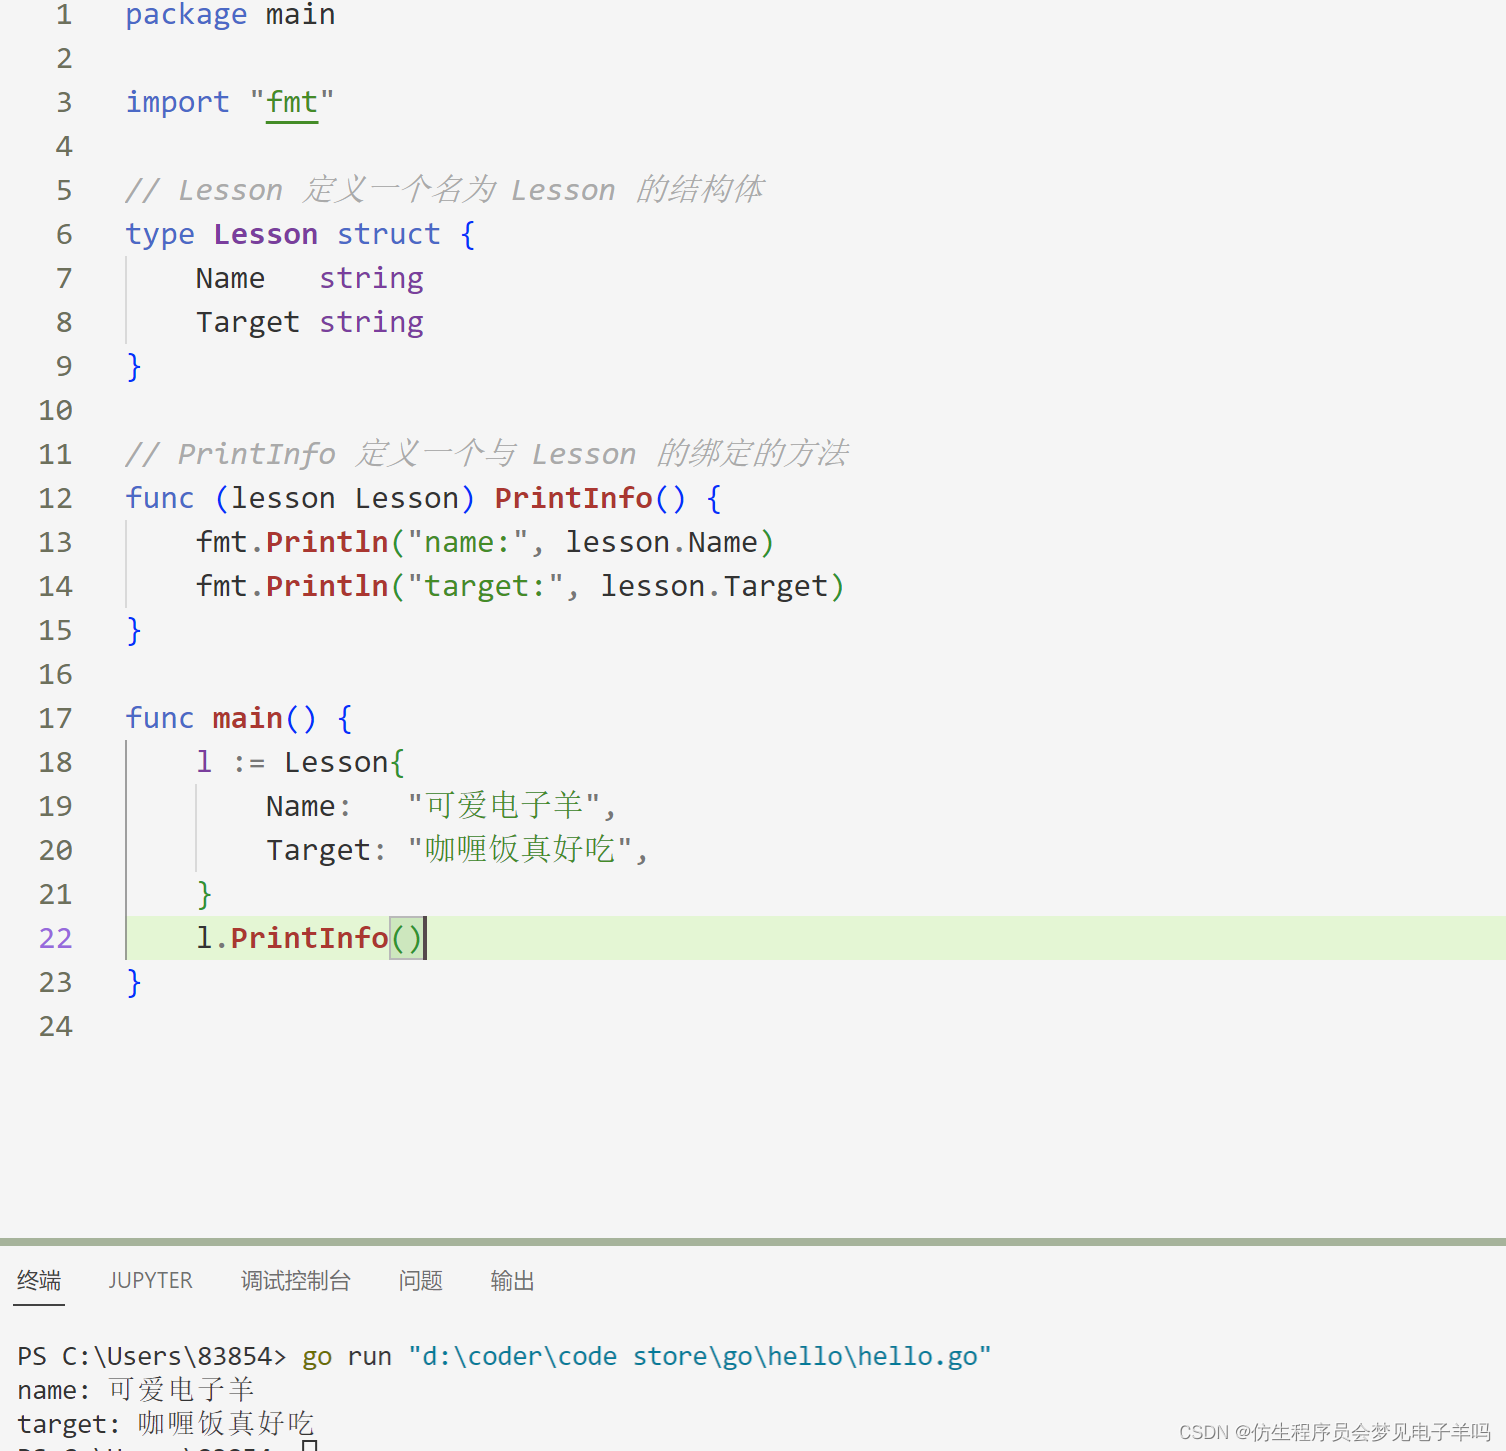Click 'Lesson{' on line 18
Viewport: 1506px width, 1451px height.
pyautogui.click(x=344, y=762)
